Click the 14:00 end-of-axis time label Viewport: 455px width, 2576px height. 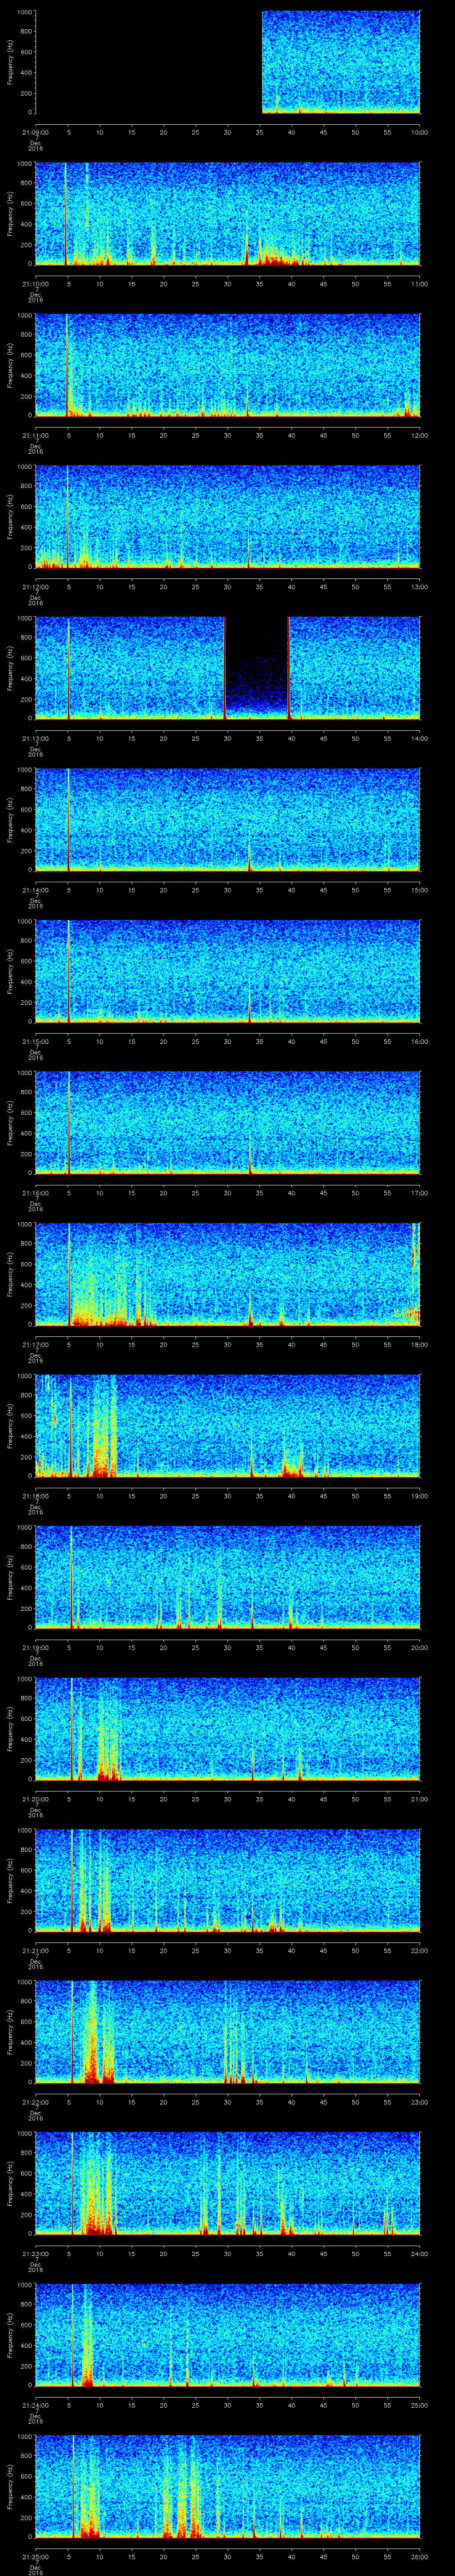click(420, 738)
